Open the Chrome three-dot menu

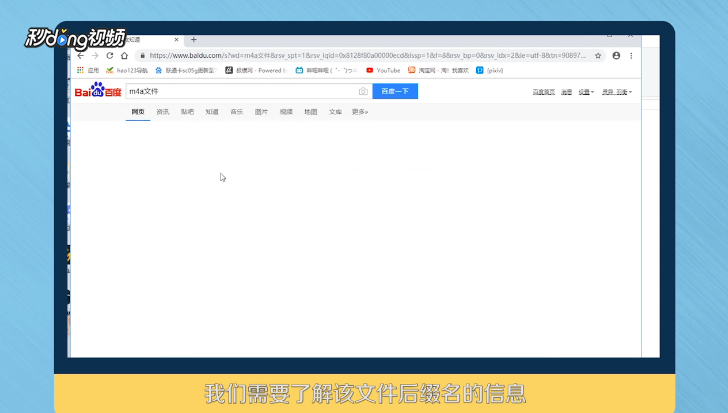[x=631, y=56]
